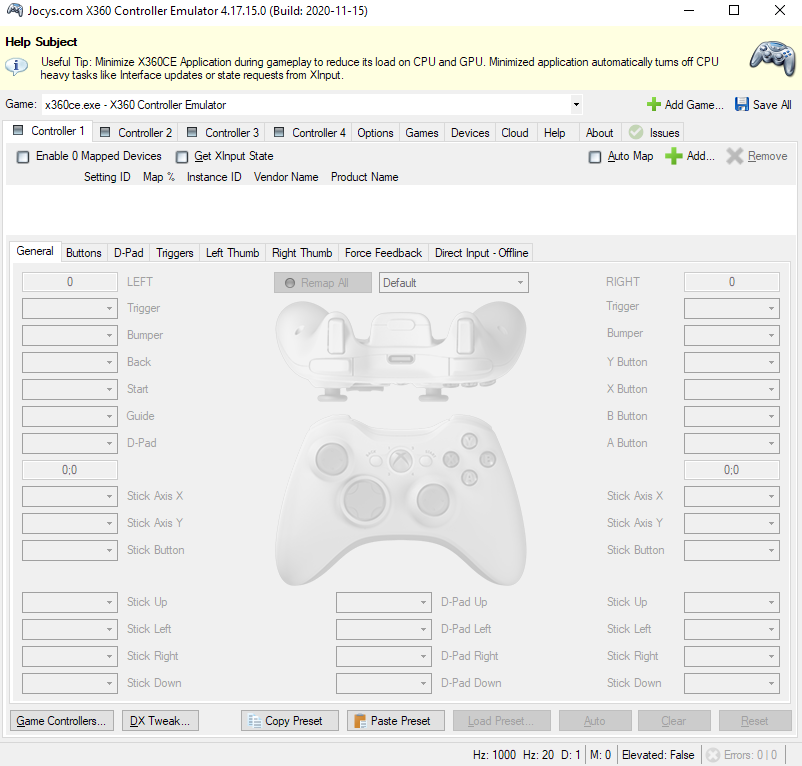Click the green plus Add Game icon
Screen dimensions: 802x766
pos(653,104)
